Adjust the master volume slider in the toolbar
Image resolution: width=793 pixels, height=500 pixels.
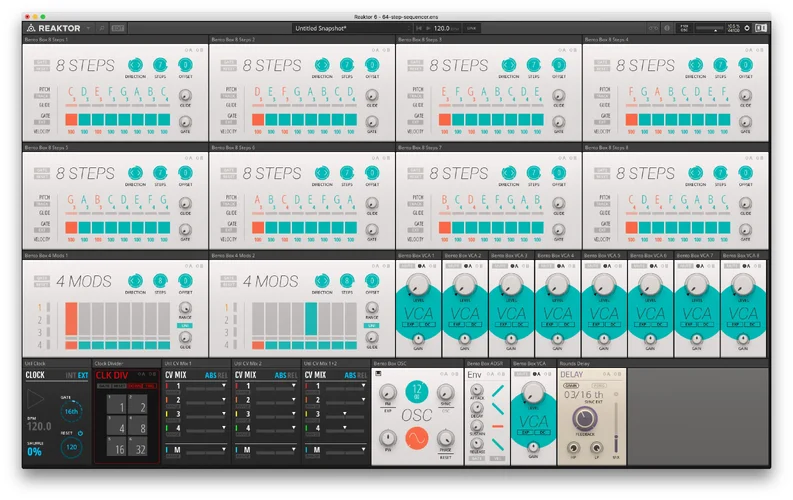(710, 28)
